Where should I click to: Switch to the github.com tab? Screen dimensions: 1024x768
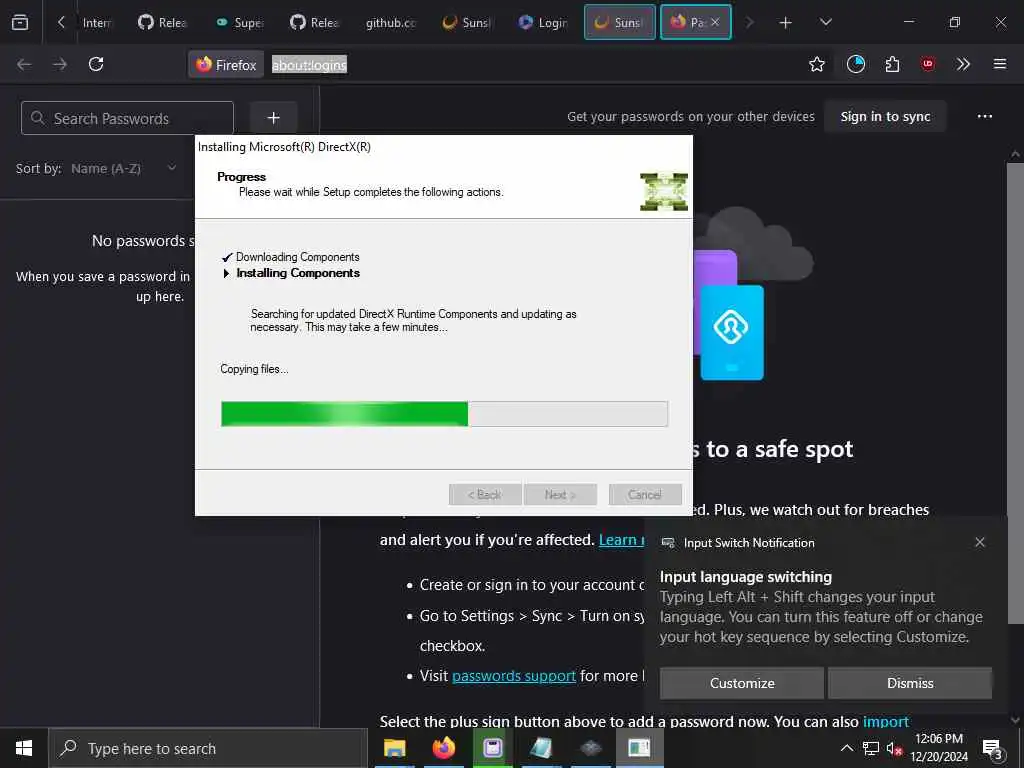391,22
